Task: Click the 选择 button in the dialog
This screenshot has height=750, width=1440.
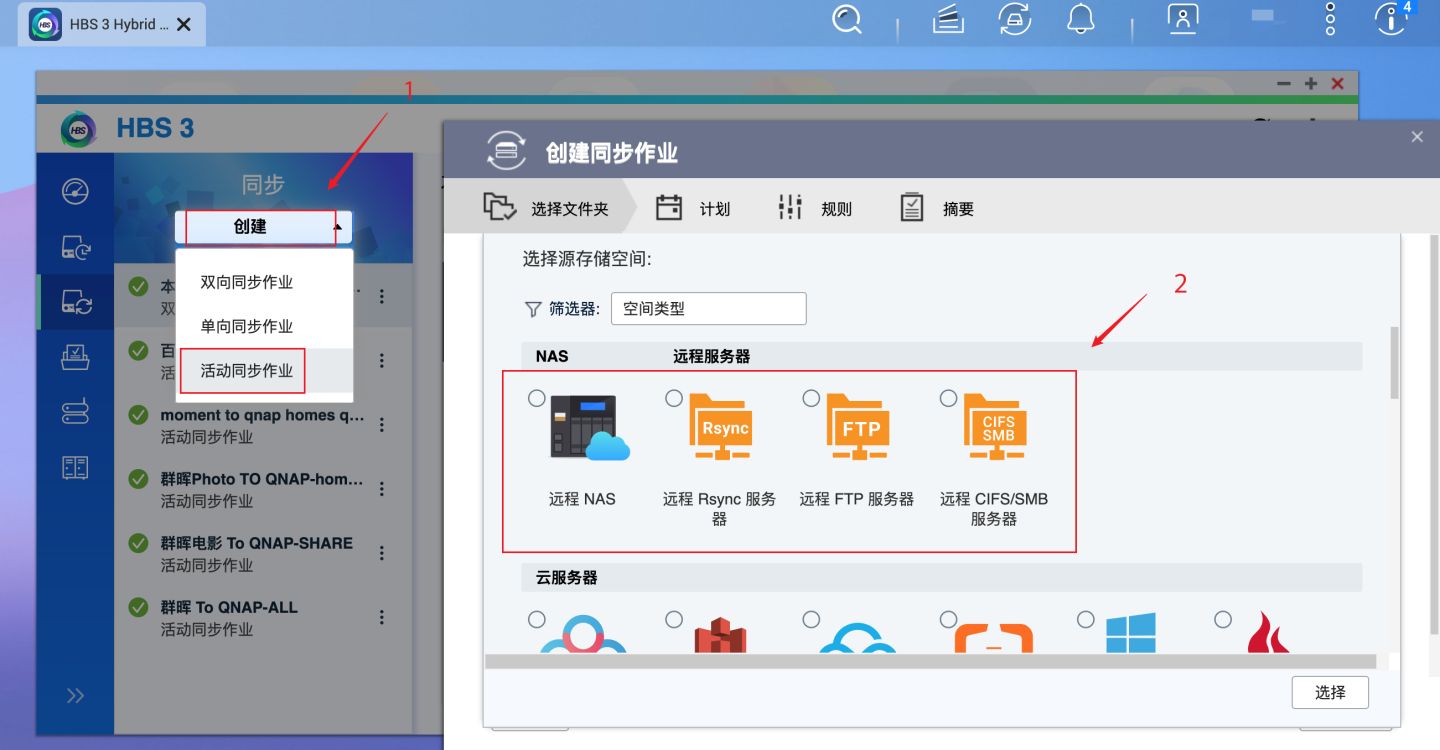Action: 1330,692
